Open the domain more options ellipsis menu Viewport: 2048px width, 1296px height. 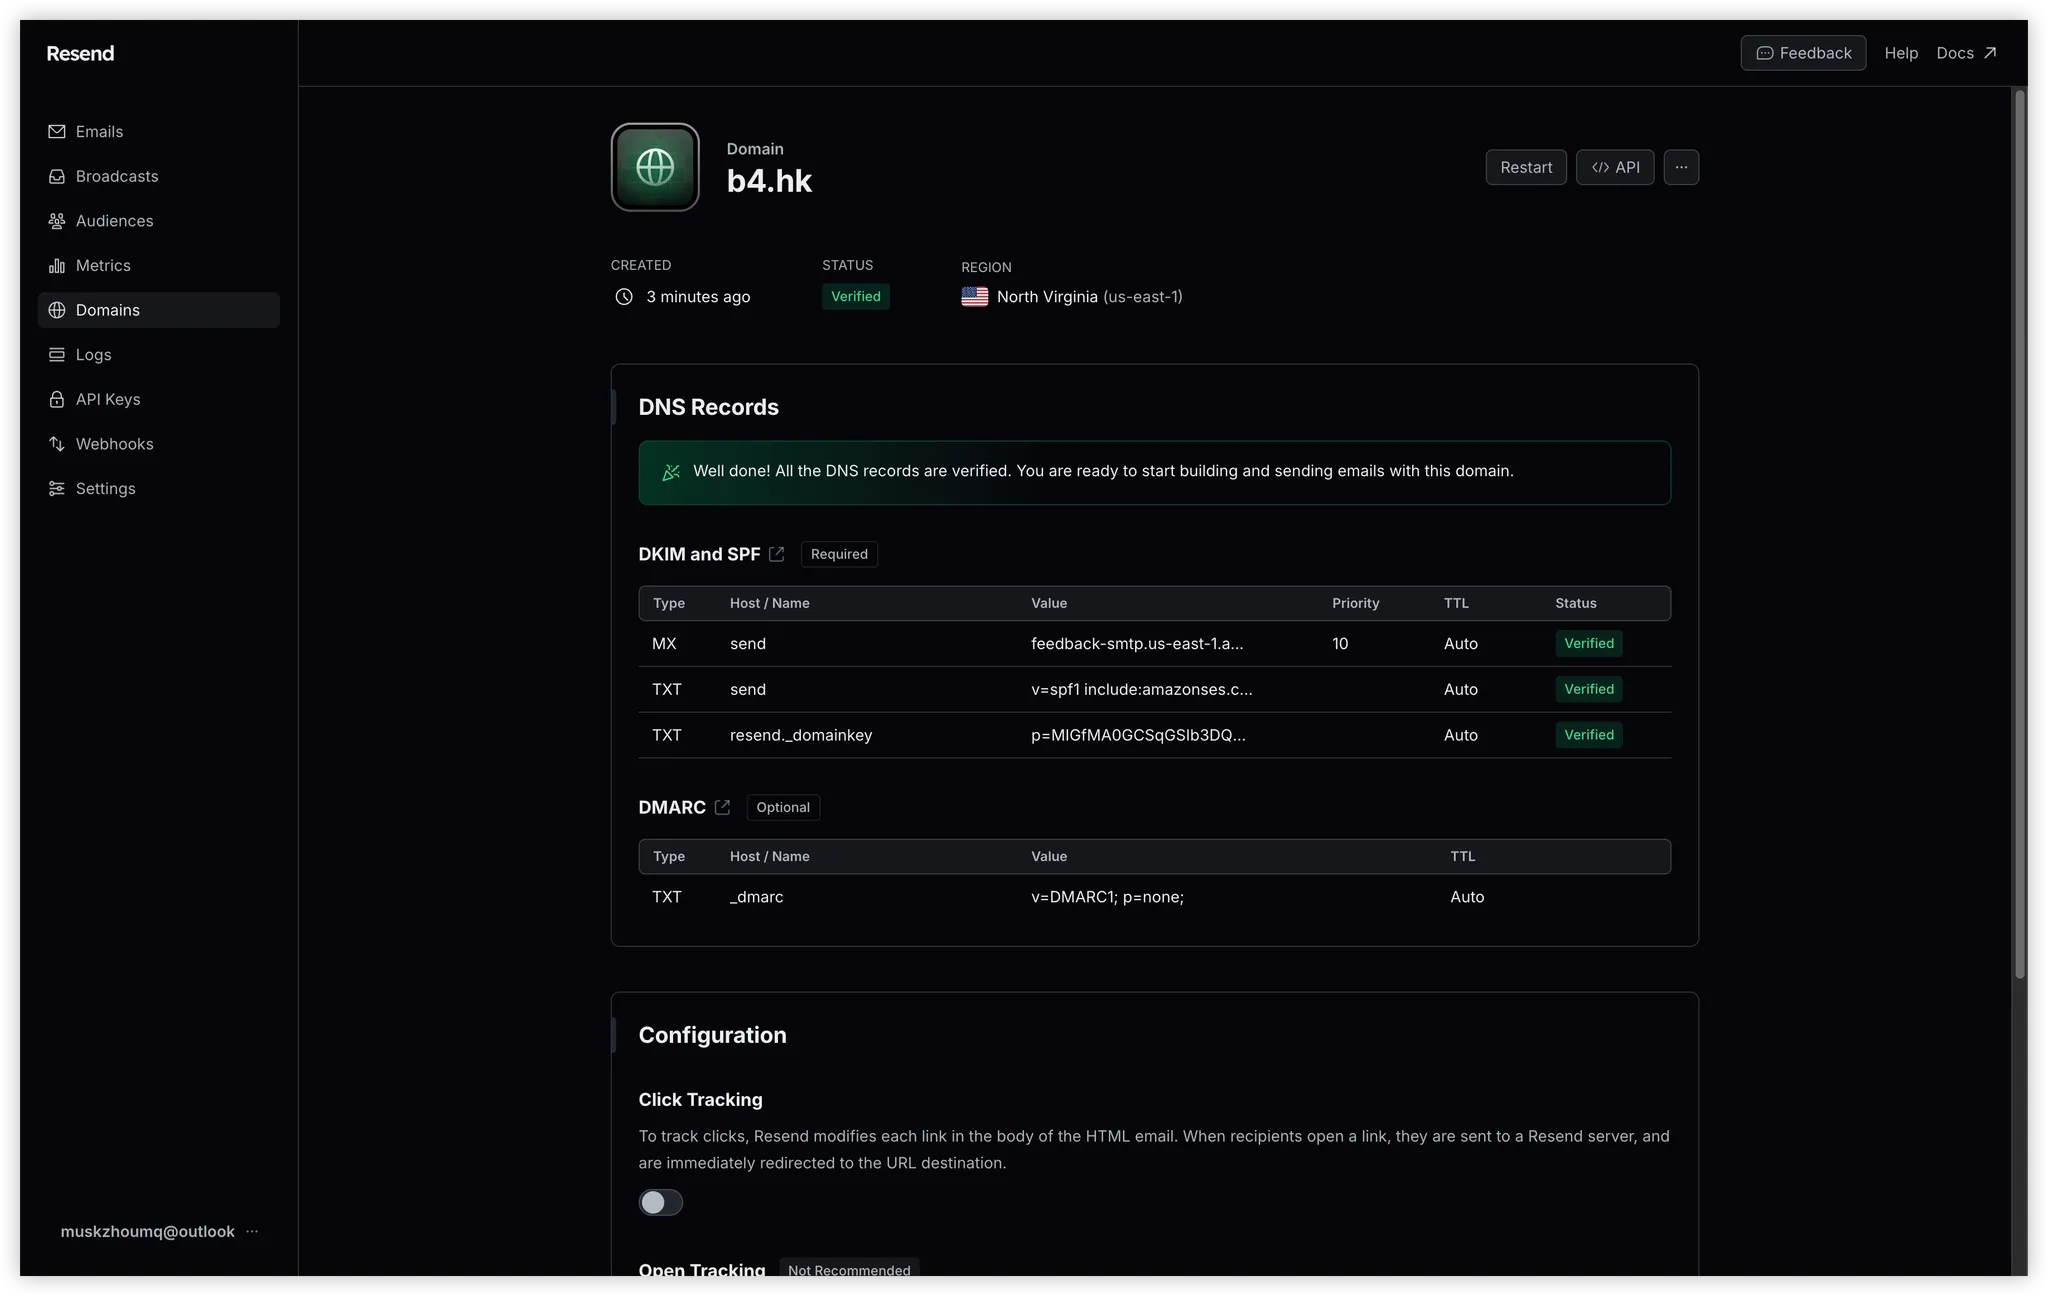[1681, 167]
